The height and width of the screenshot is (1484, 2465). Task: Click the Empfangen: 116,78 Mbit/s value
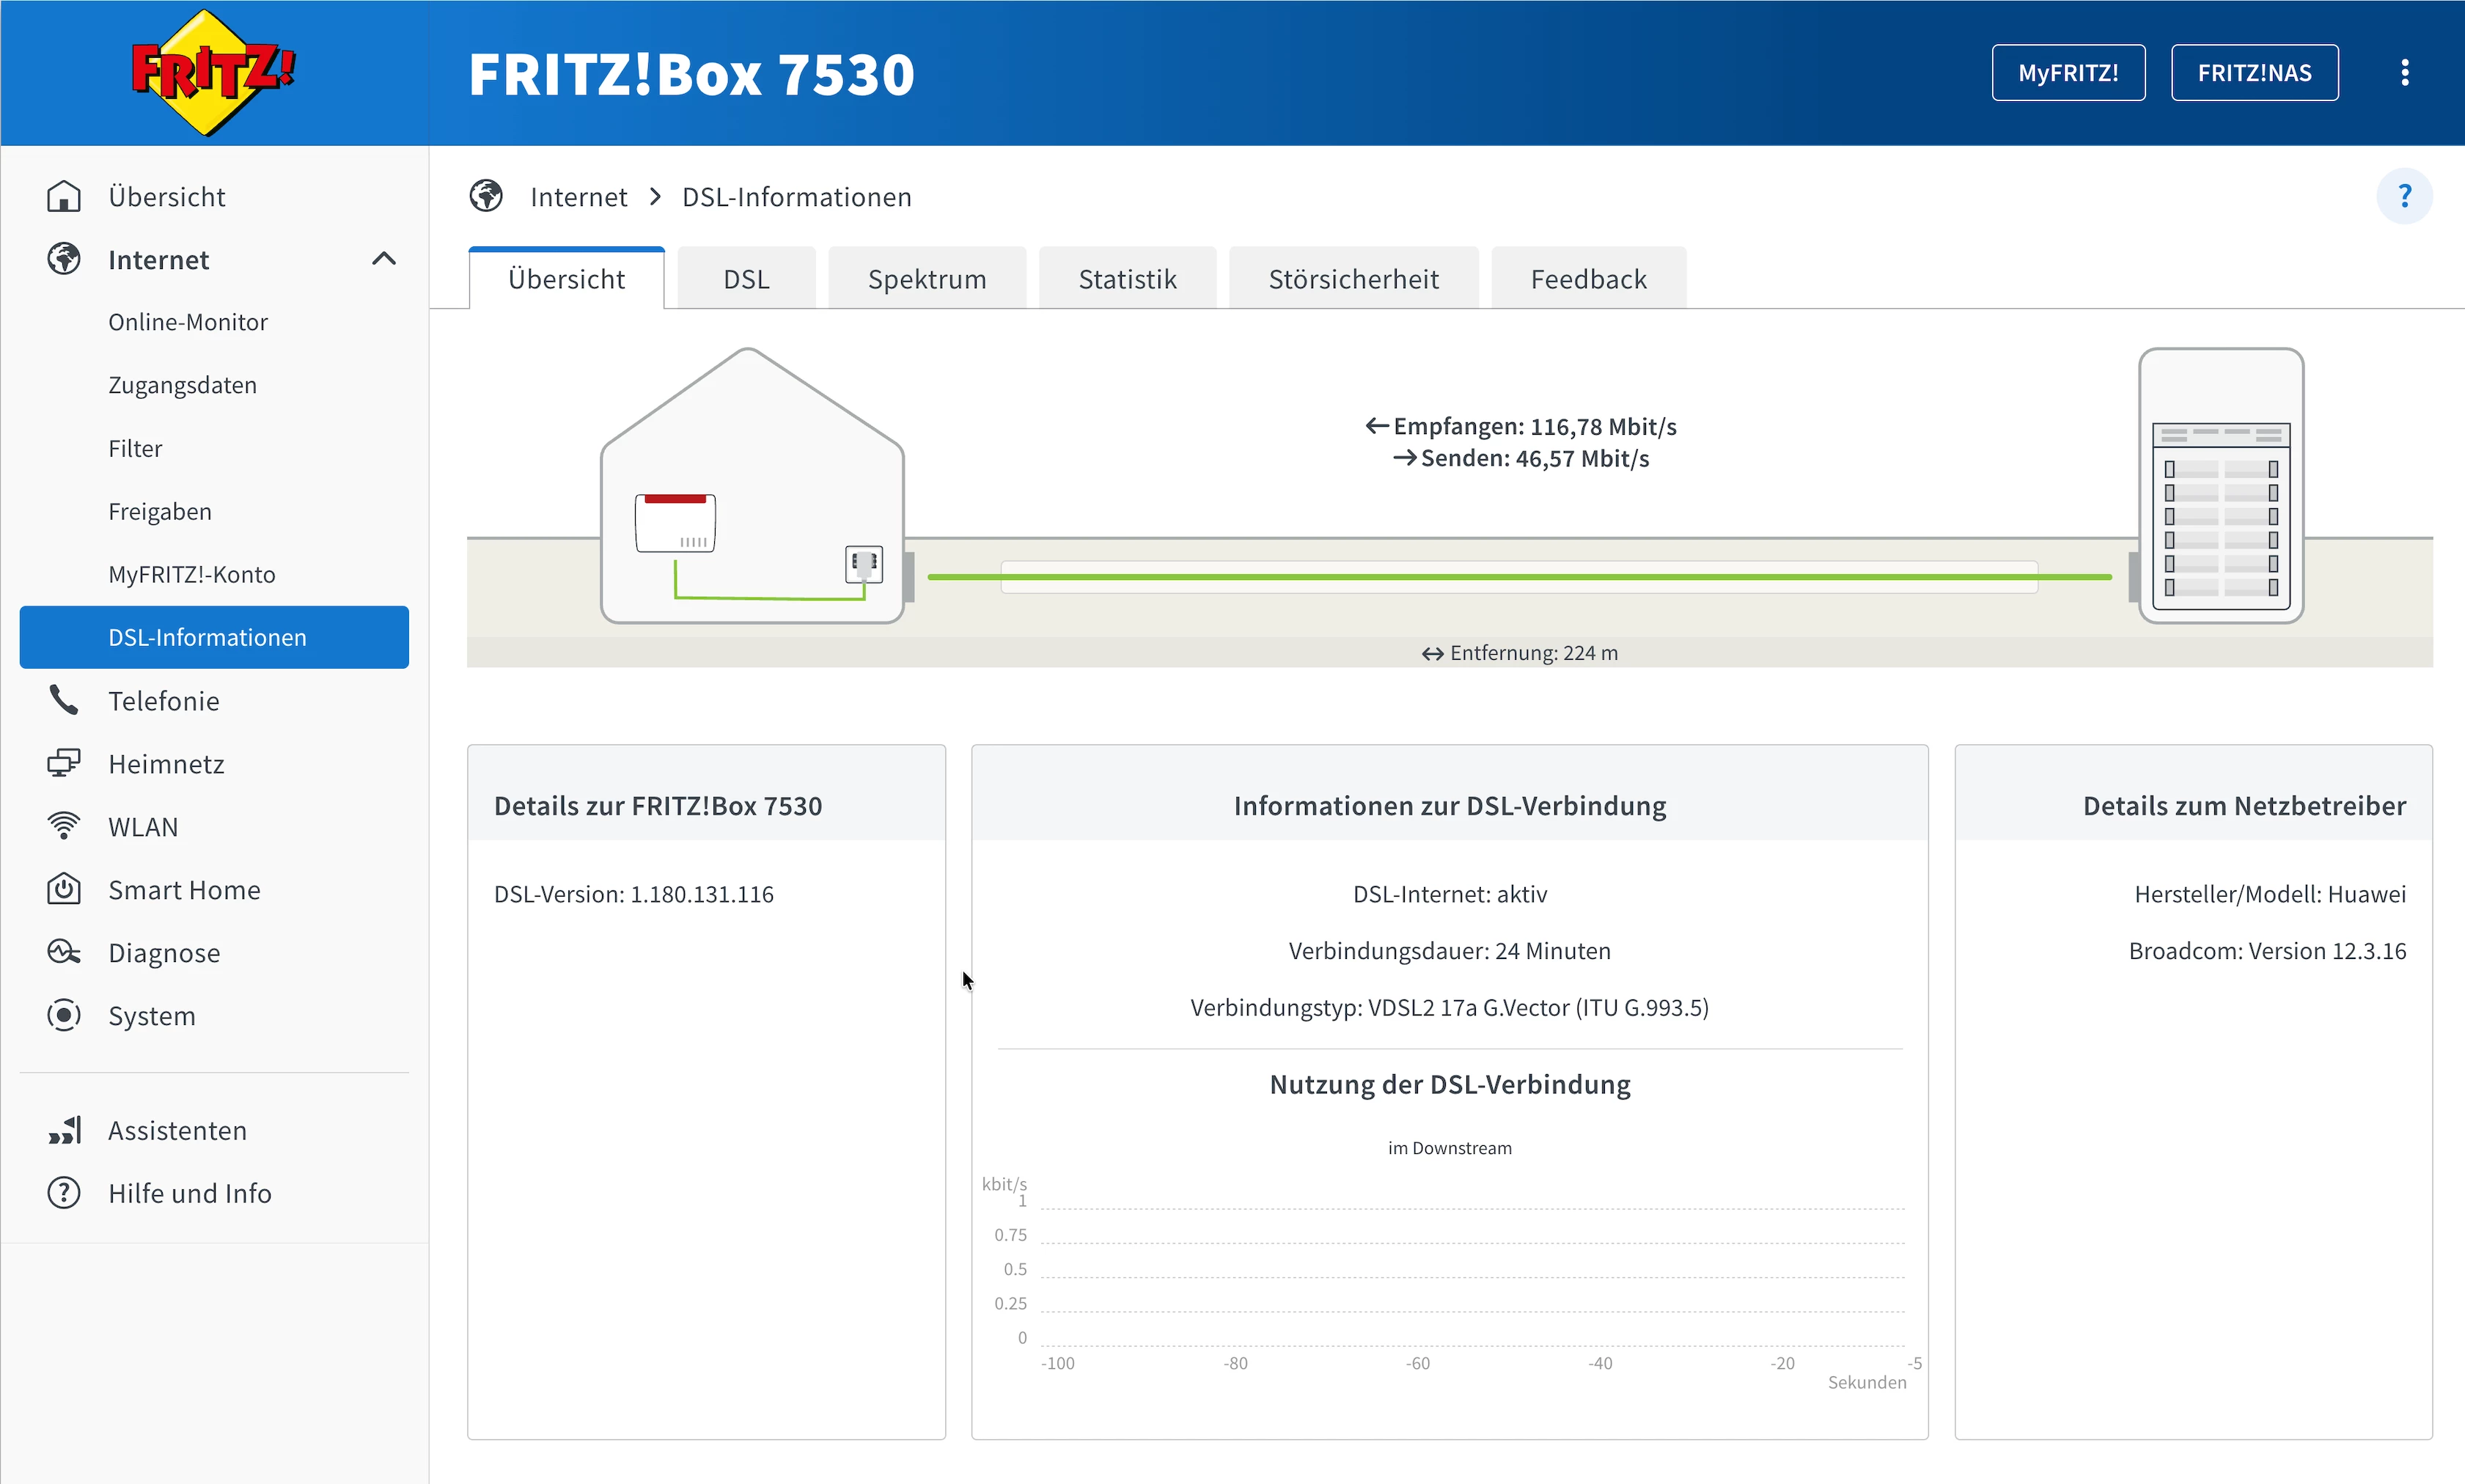[1522, 427]
